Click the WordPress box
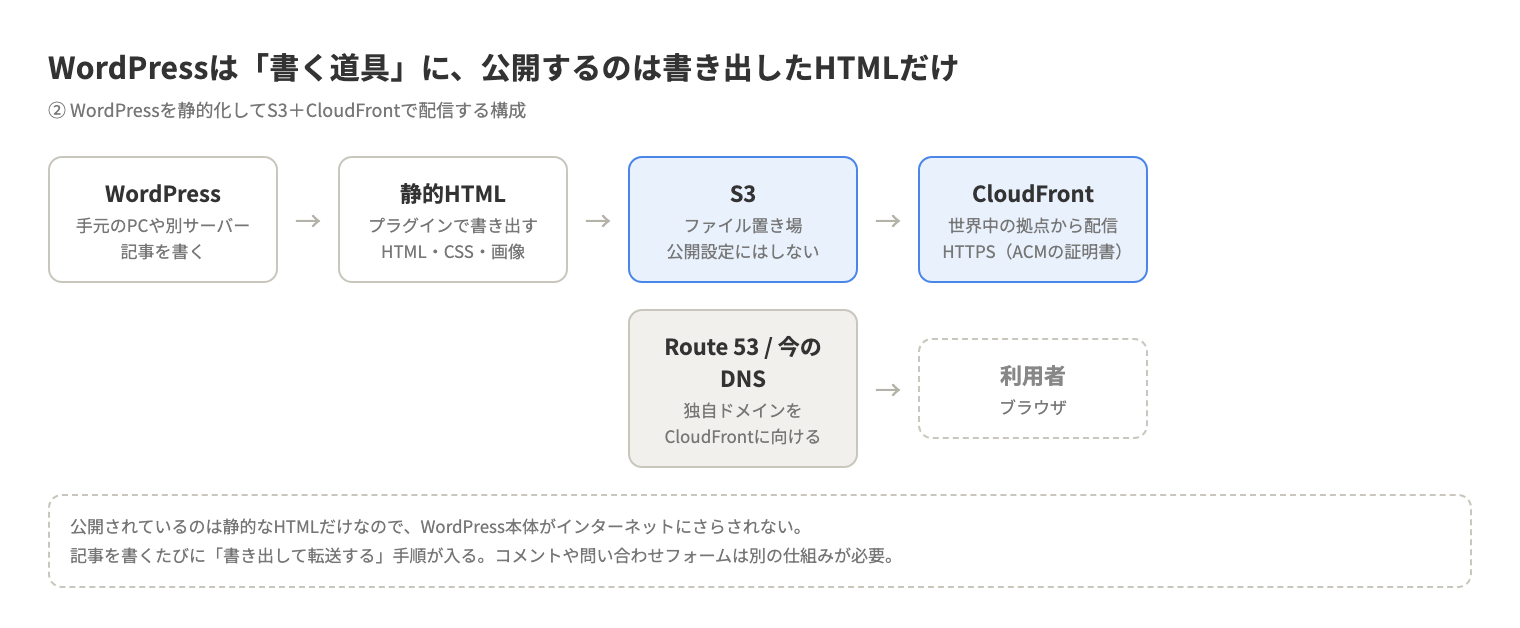Image resolution: width=1520 pixels, height=628 pixels. point(163,220)
